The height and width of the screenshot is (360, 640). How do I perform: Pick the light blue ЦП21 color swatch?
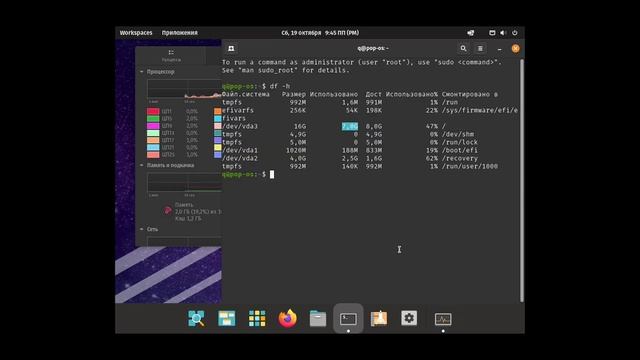(153, 147)
